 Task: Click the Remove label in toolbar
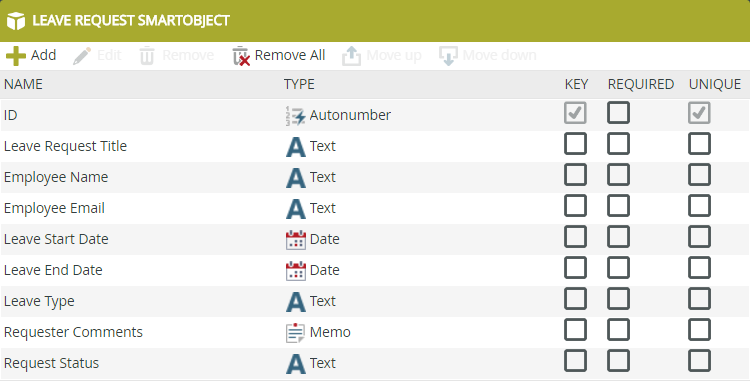pos(188,55)
